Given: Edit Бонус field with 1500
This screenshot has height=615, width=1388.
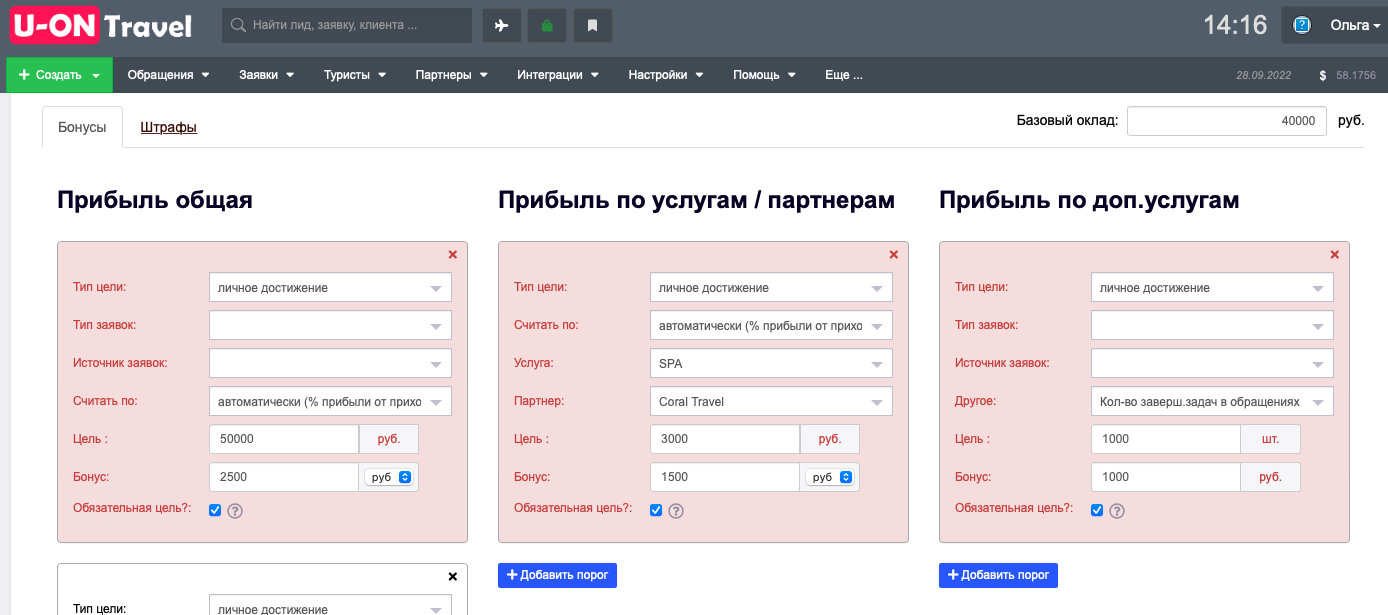Looking at the screenshot, I should [725, 477].
